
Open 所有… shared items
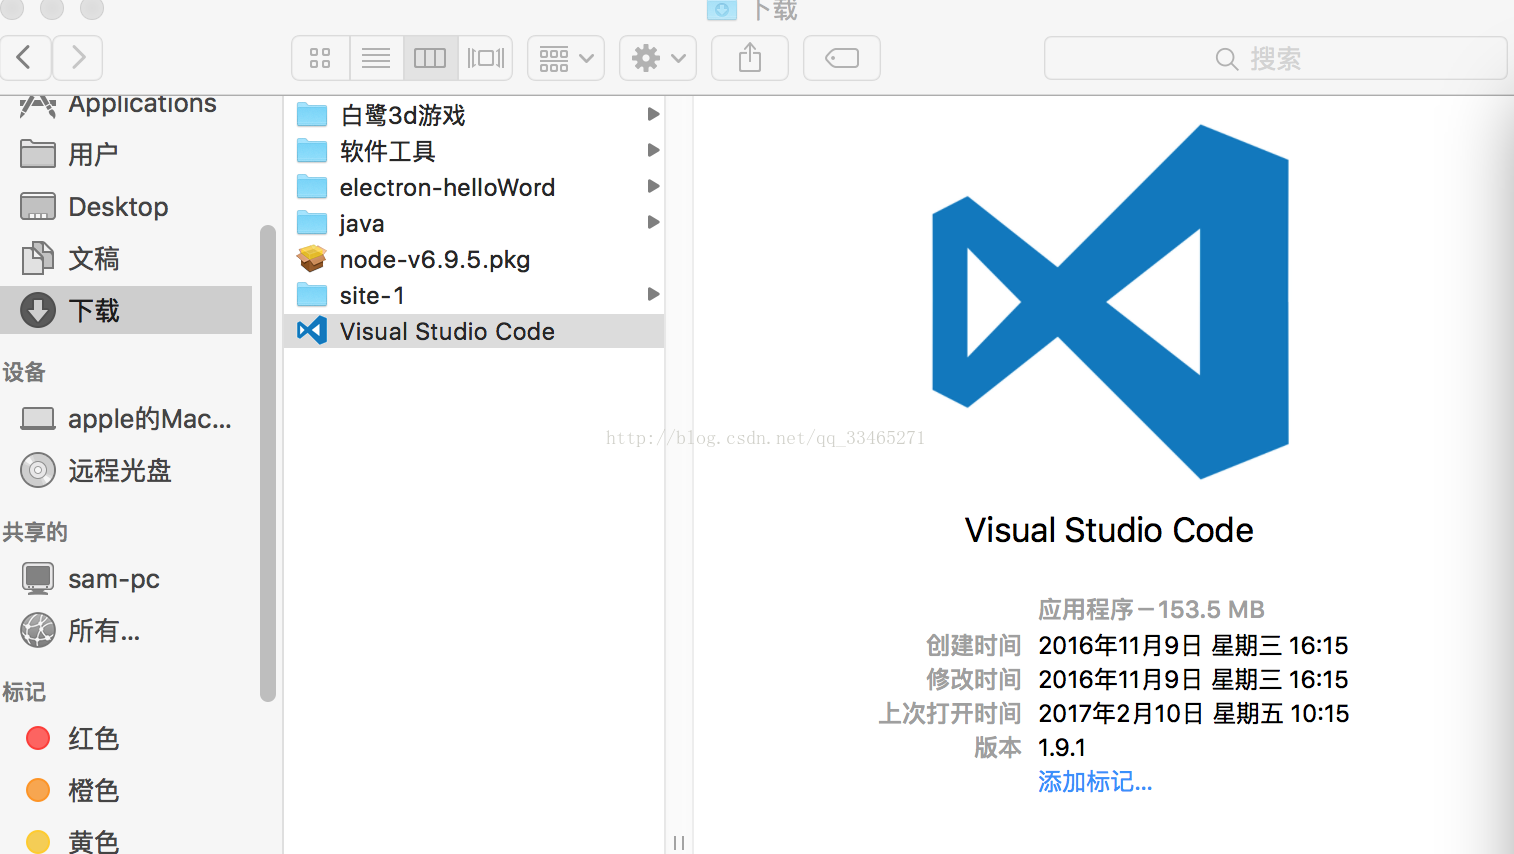point(126,630)
